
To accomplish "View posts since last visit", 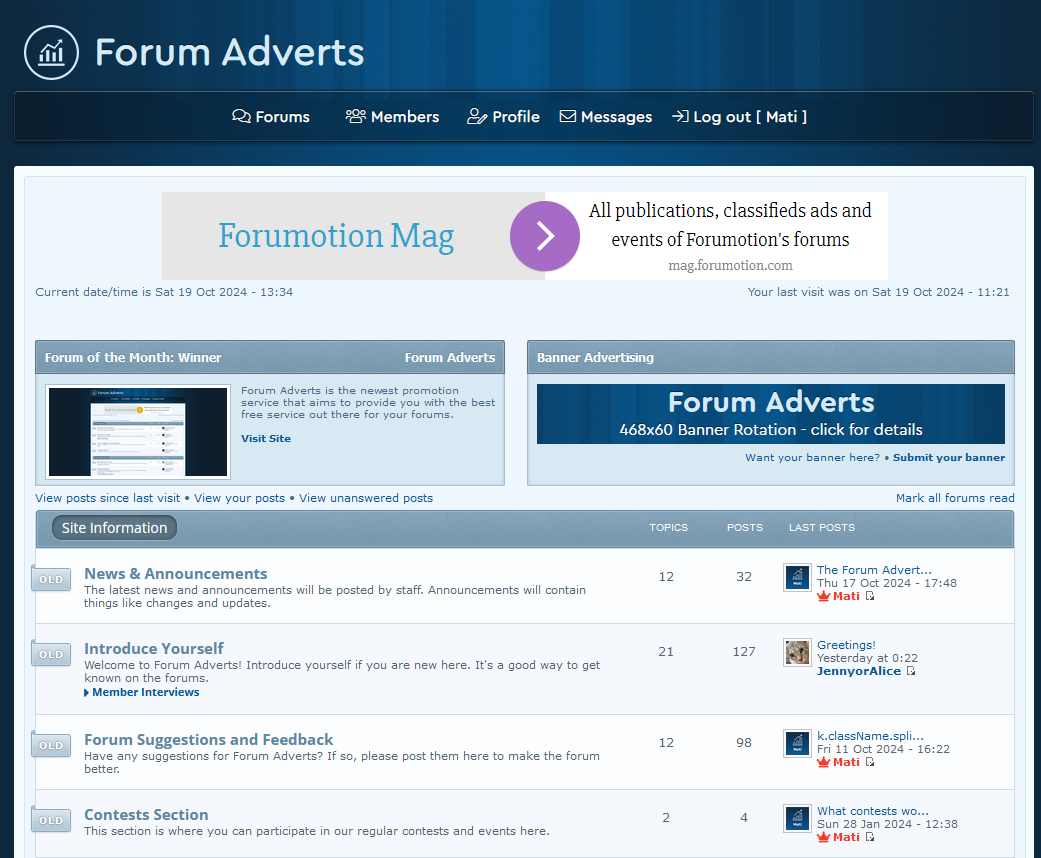I will pyautogui.click(x=108, y=498).
